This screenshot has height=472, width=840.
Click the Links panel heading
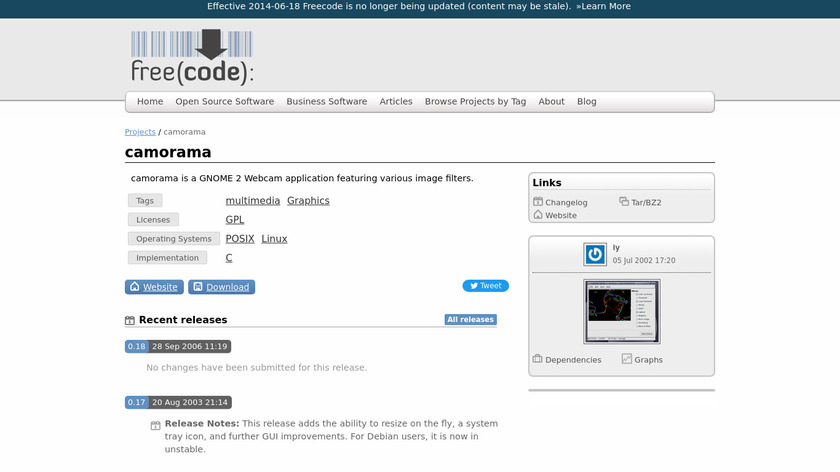point(547,183)
